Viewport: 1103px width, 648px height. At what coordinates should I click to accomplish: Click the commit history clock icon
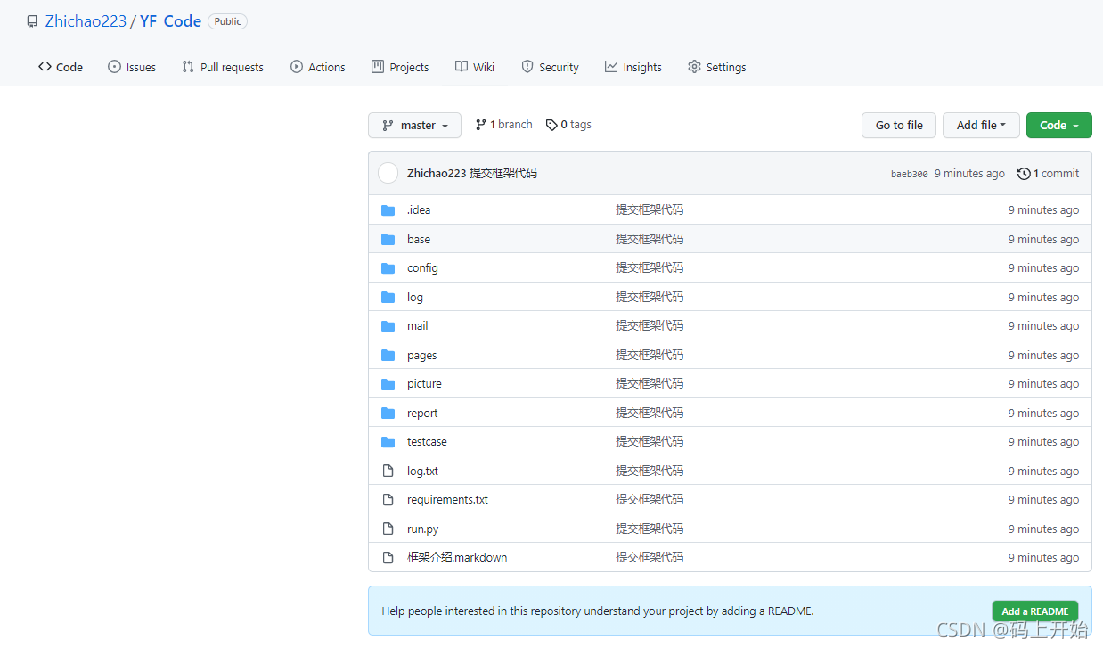coord(1024,173)
